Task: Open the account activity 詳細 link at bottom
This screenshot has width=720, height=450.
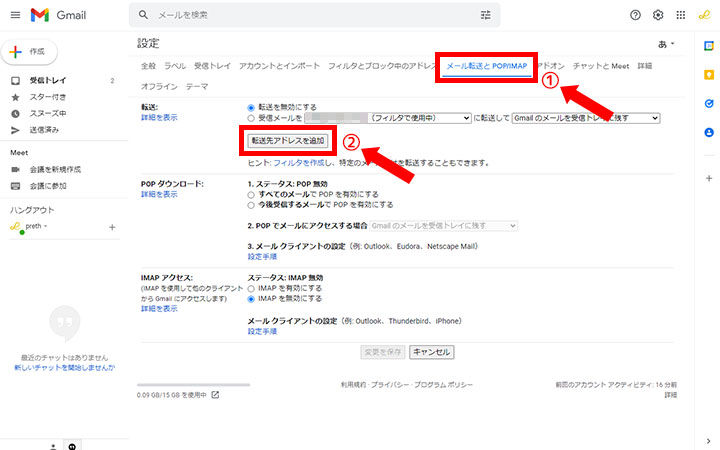Action: click(670, 395)
